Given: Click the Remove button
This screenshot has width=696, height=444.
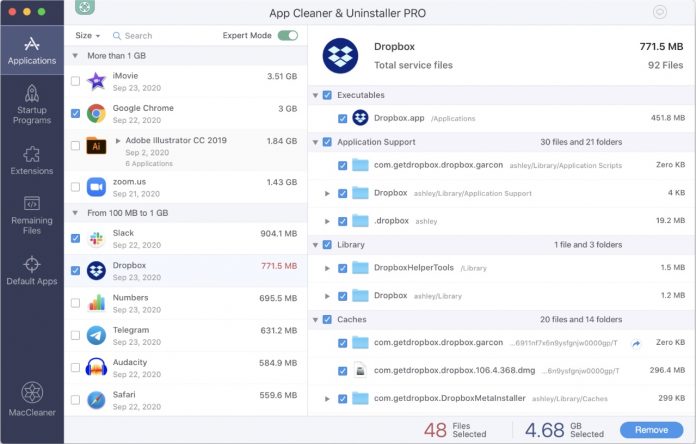Looking at the screenshot, I should pyautogui.click(x=651, y=430).
